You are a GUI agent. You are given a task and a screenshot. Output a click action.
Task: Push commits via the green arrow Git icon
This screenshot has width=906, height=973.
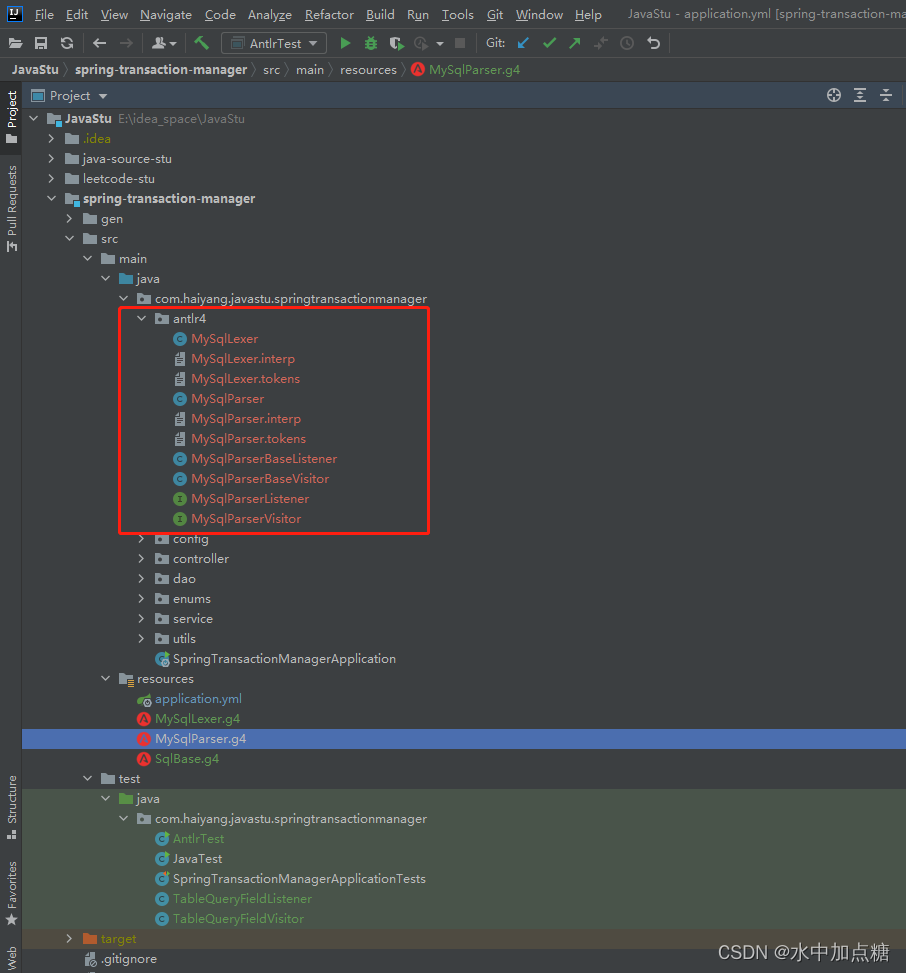[574, 43]
